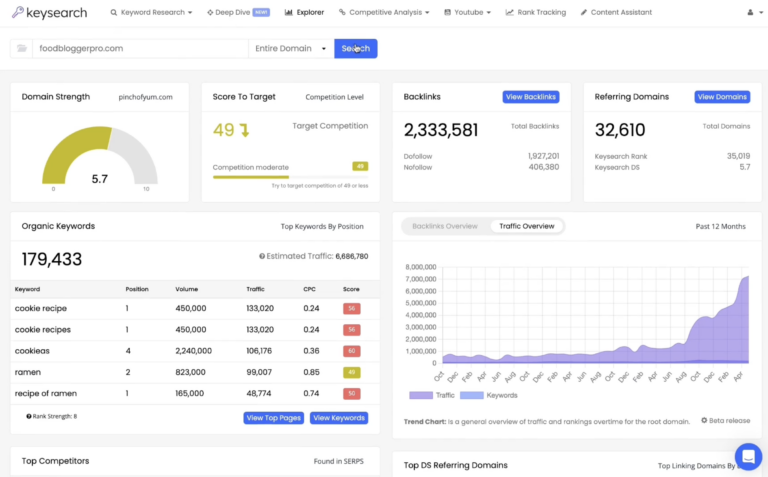Viewport: 768px width, 477px height.
Task: Click the score badge 50 for recipe of ramen
Action: click(x=351, y=393)
